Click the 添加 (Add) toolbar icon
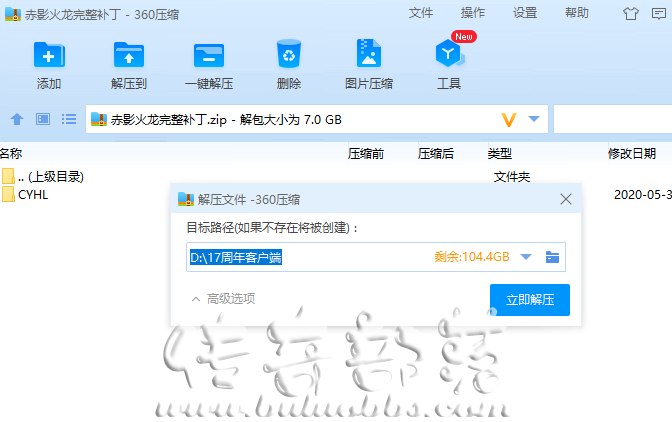 click(x=49, y=55)
